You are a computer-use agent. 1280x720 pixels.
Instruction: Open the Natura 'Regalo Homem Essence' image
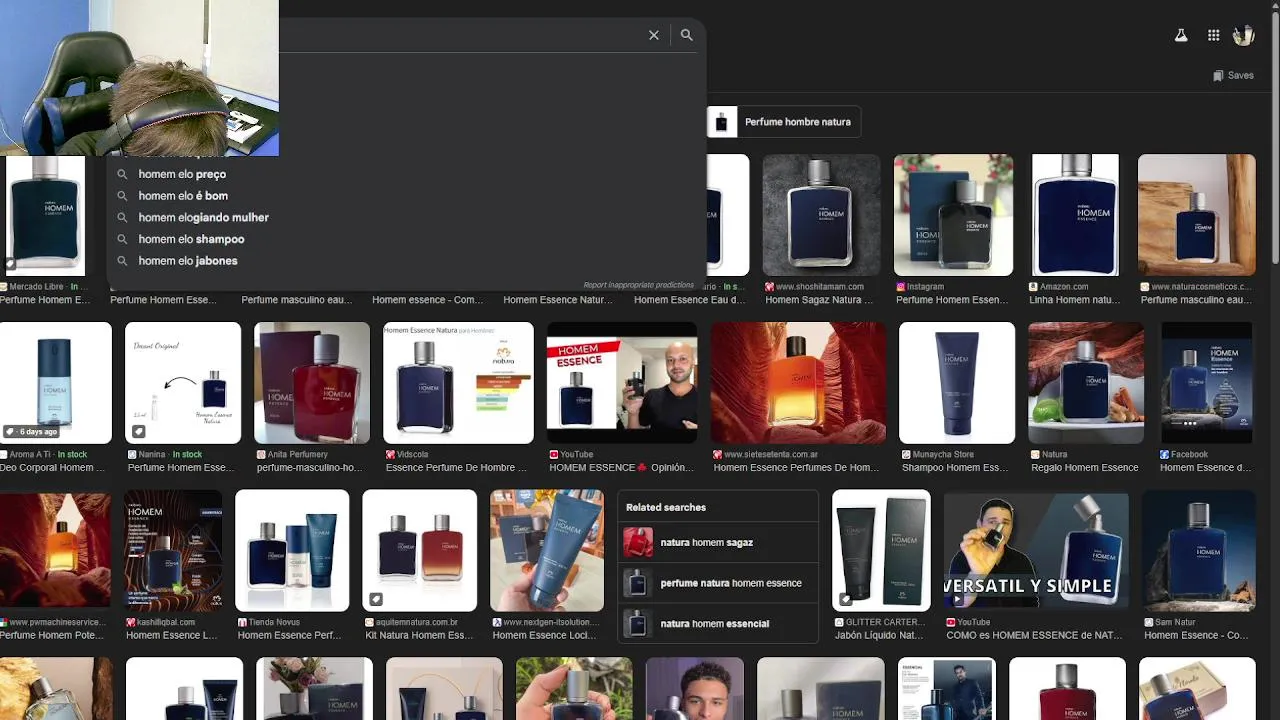click(x=1086, y=383)
